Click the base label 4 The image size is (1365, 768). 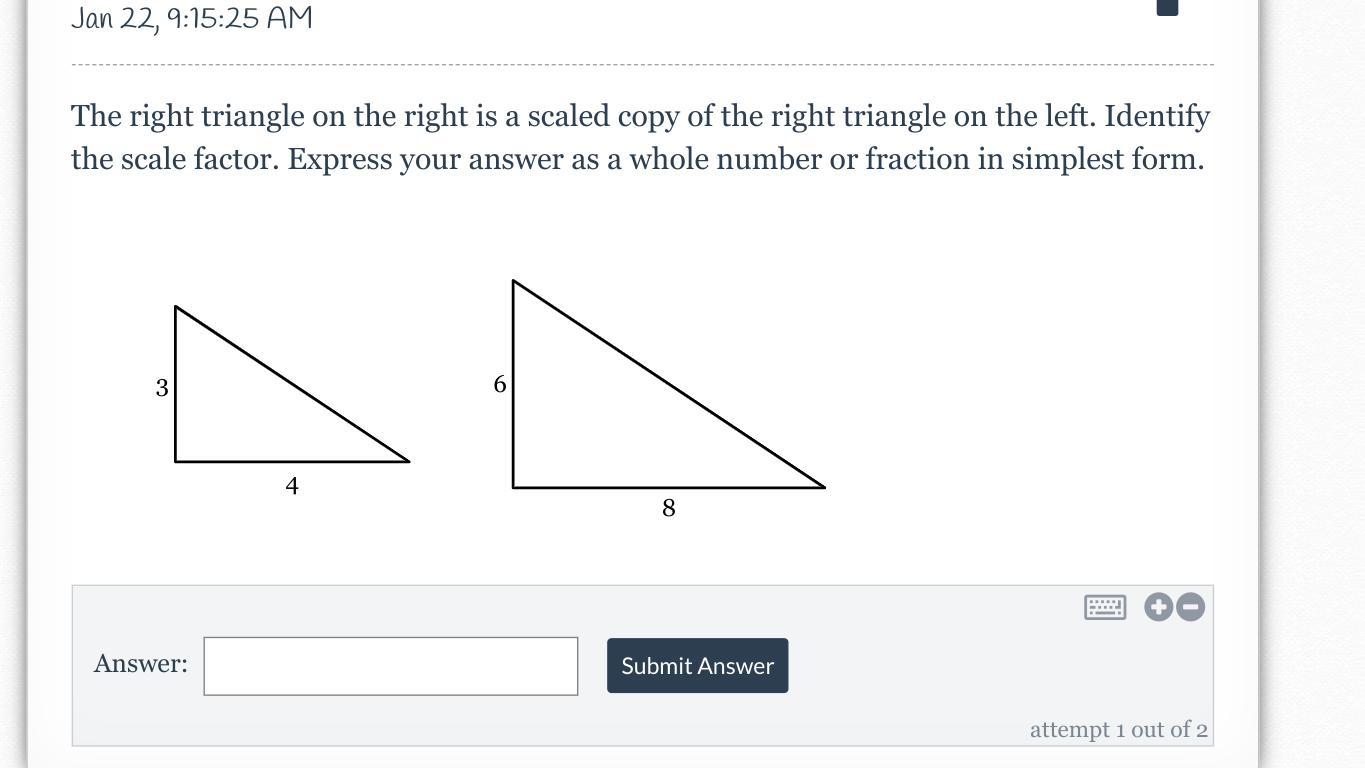(x=292, y=486)
